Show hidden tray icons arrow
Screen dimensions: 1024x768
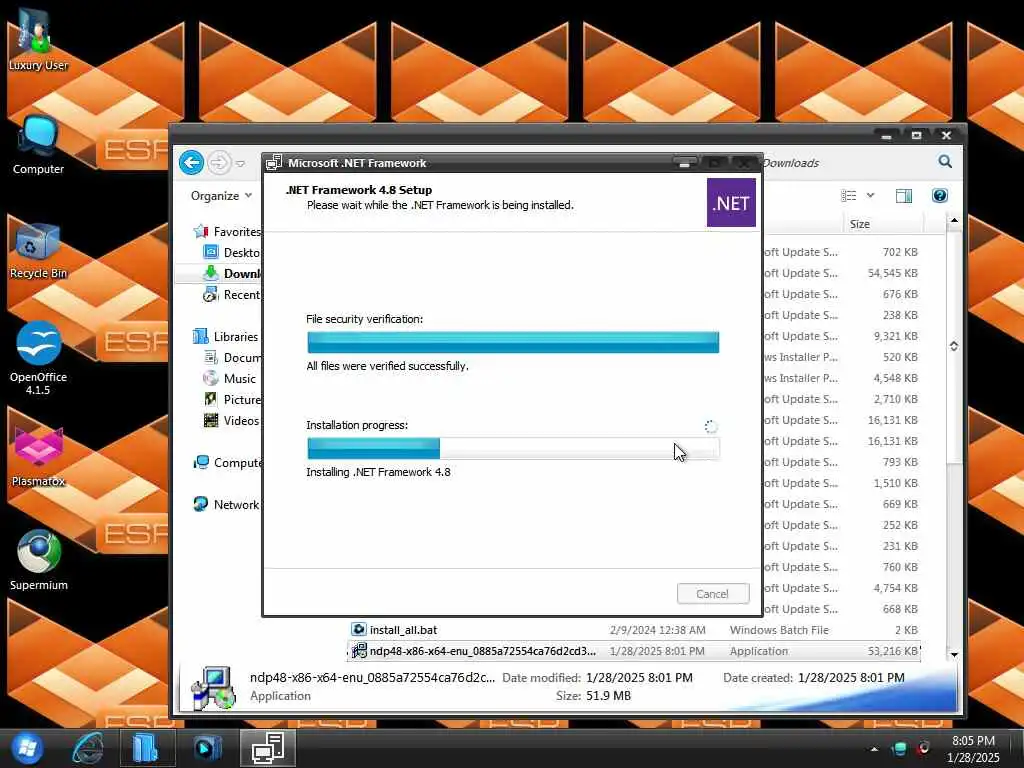tap(874, 749)
